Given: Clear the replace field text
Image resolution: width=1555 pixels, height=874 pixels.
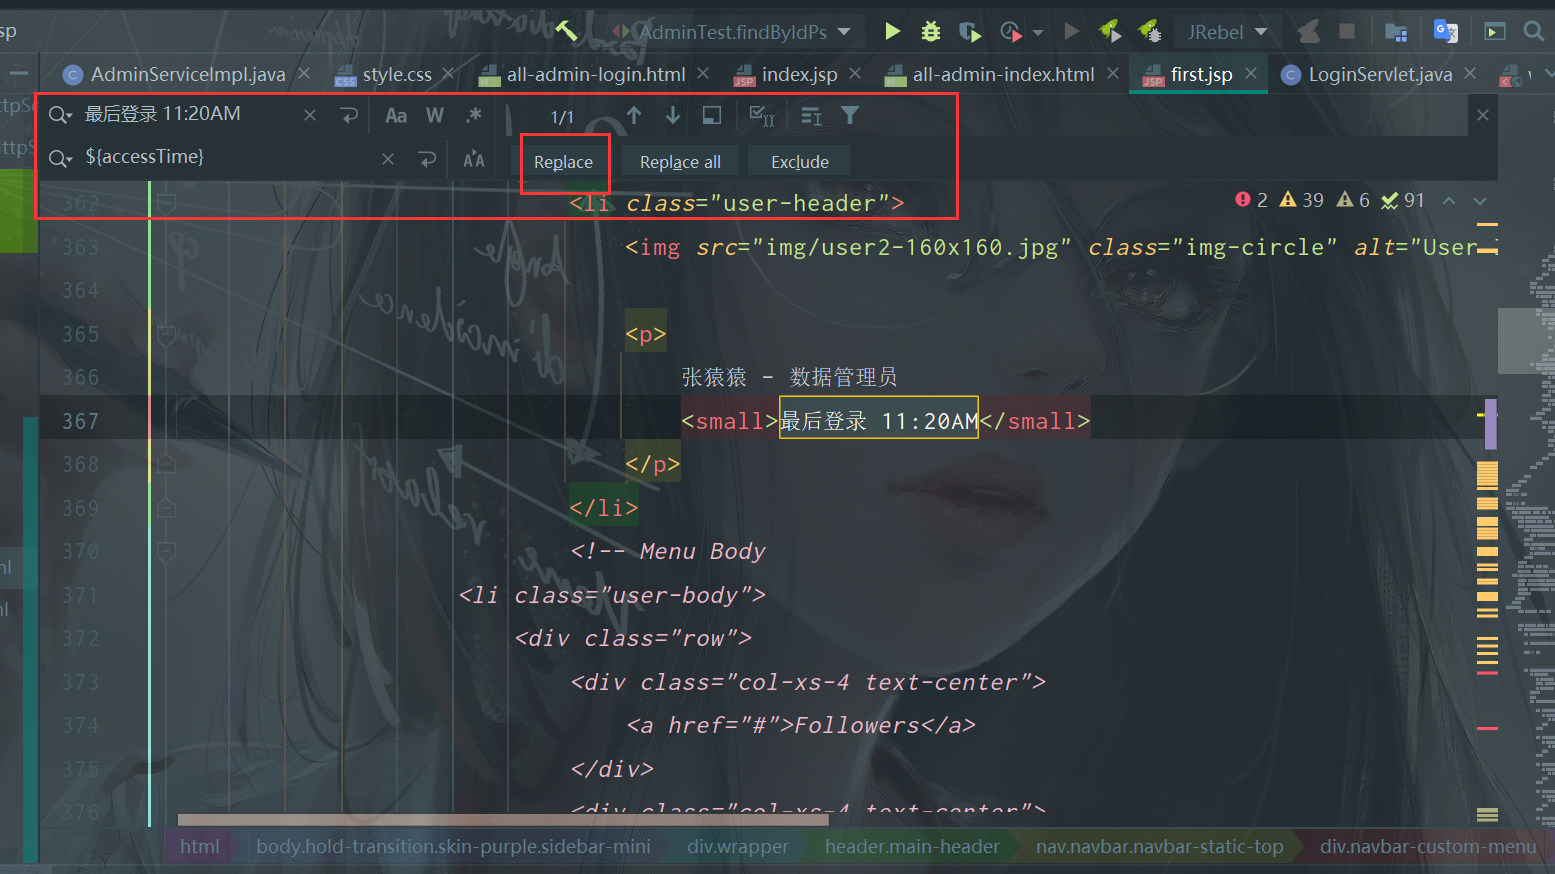Looking at the screenshot, I should tap(388, 159).
